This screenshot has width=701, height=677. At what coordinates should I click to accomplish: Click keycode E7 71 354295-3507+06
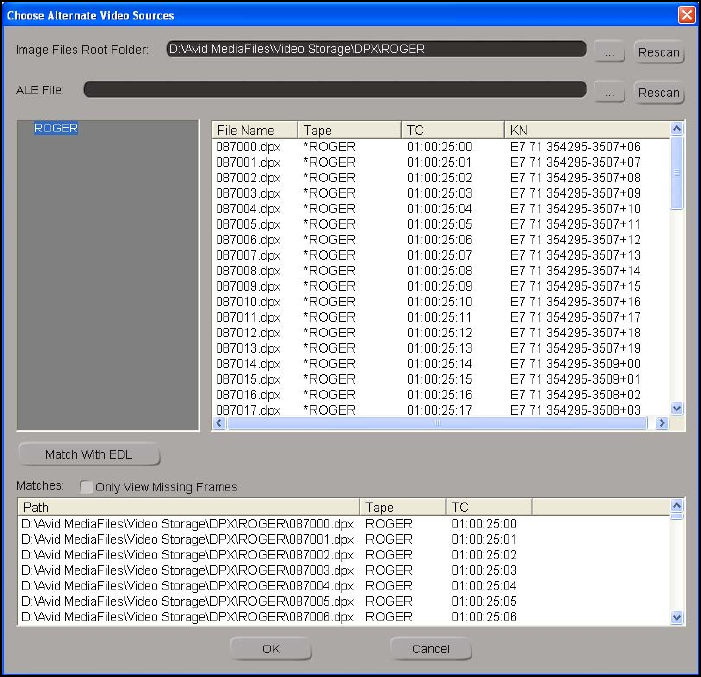(x=575, y=147)
